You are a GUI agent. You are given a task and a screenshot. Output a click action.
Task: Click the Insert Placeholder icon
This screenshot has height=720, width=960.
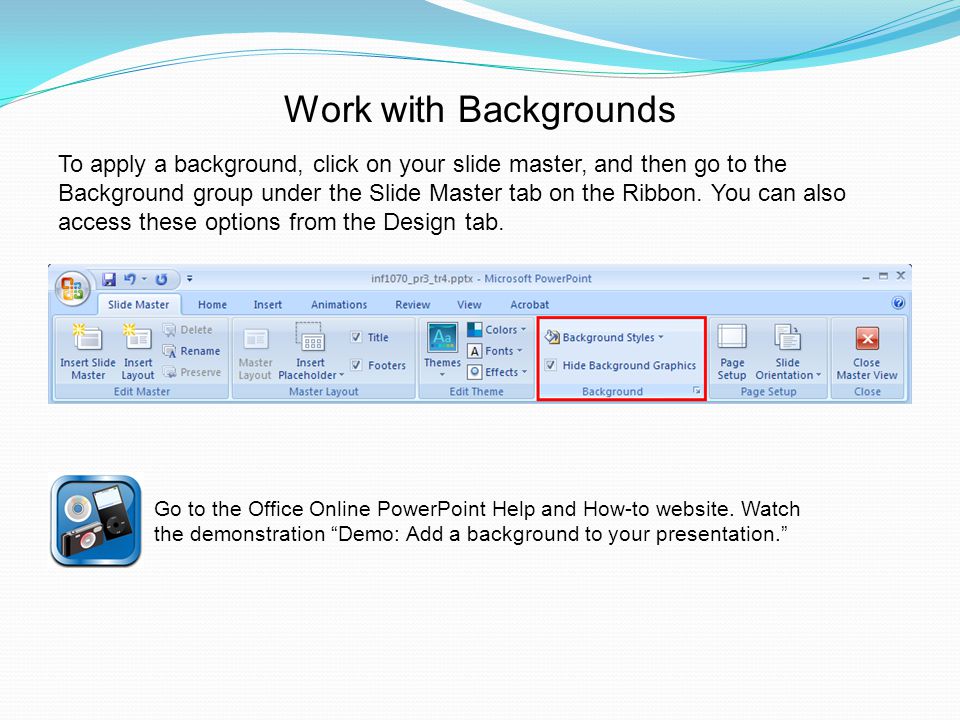coord(310,337)
